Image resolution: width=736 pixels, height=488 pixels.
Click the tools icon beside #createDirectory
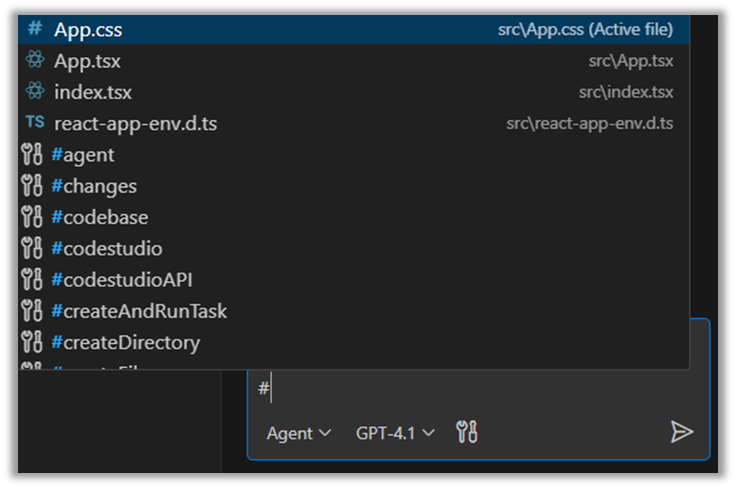32,343
